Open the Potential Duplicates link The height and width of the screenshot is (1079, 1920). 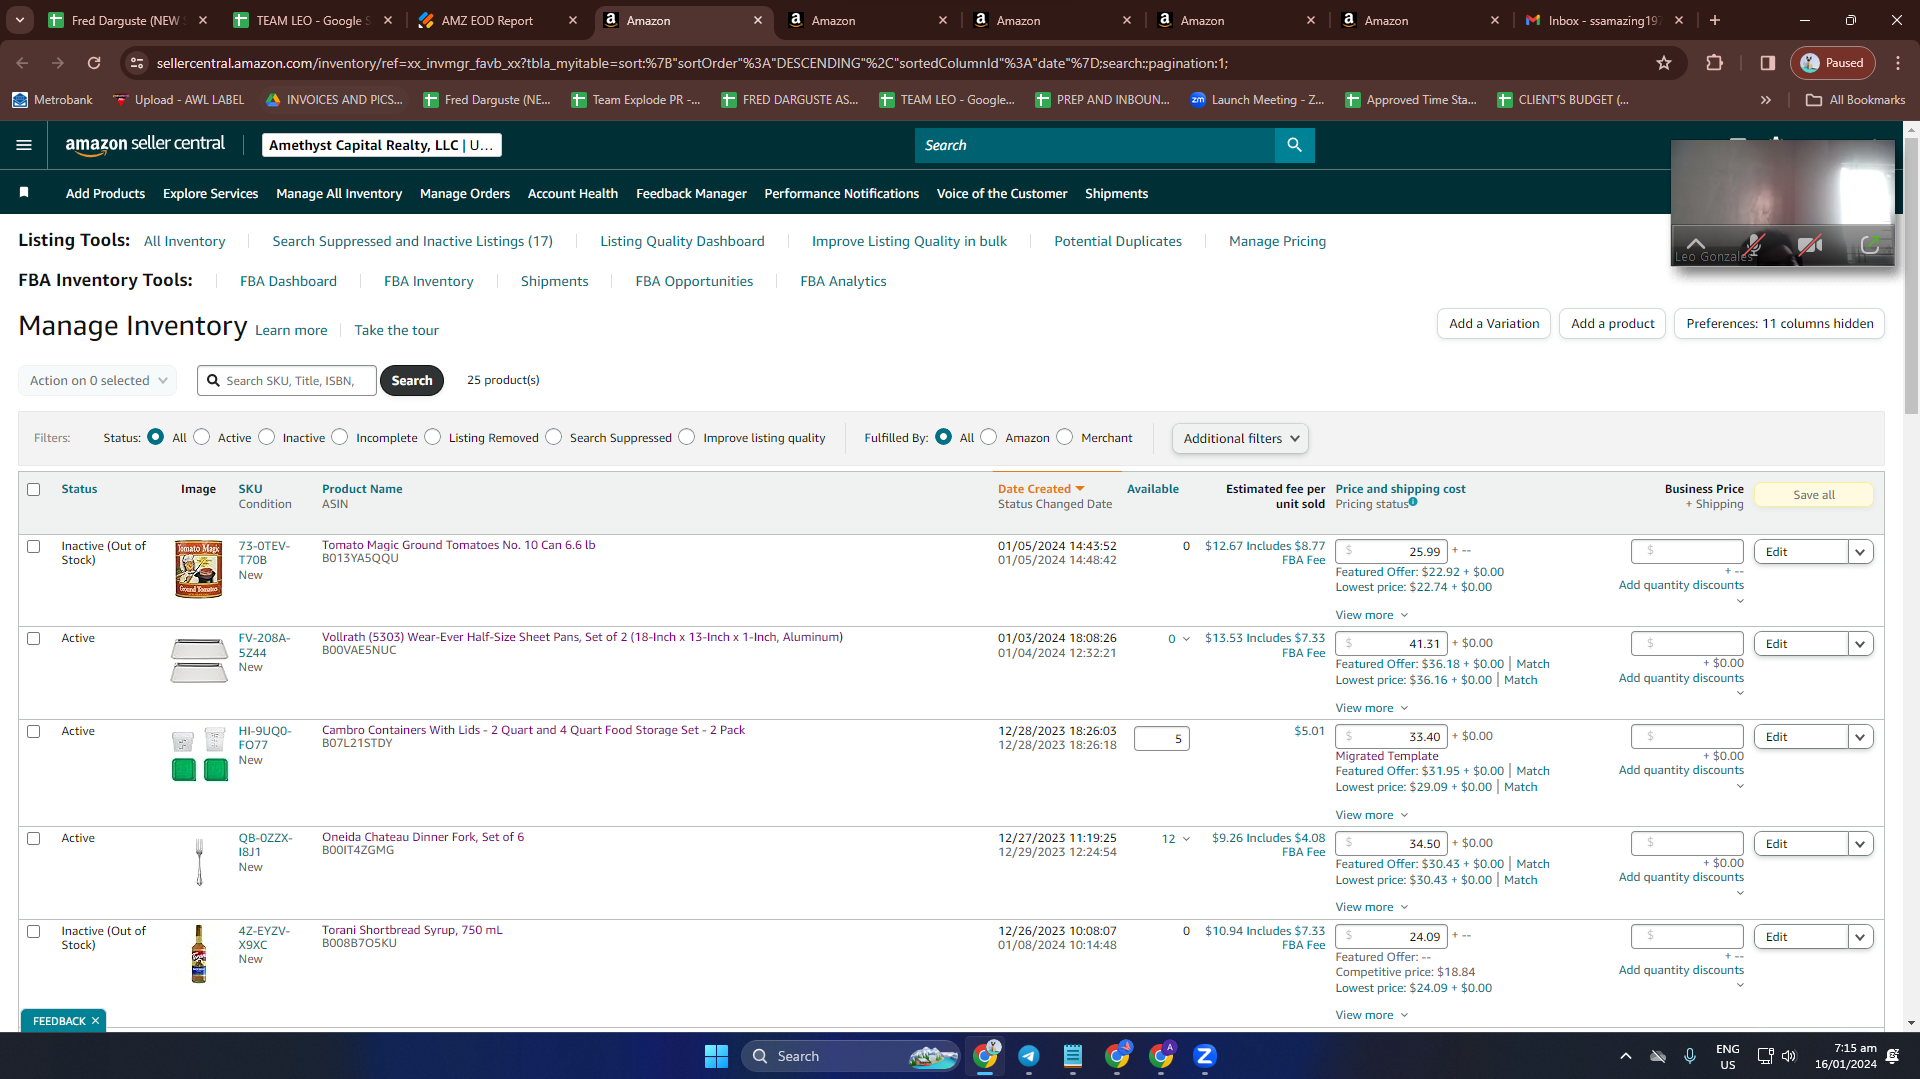tap(1118, 241)
